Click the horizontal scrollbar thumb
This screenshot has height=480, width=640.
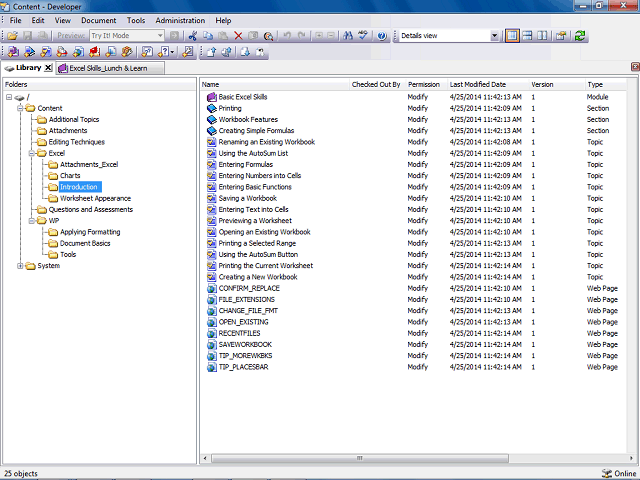point(360,458)
